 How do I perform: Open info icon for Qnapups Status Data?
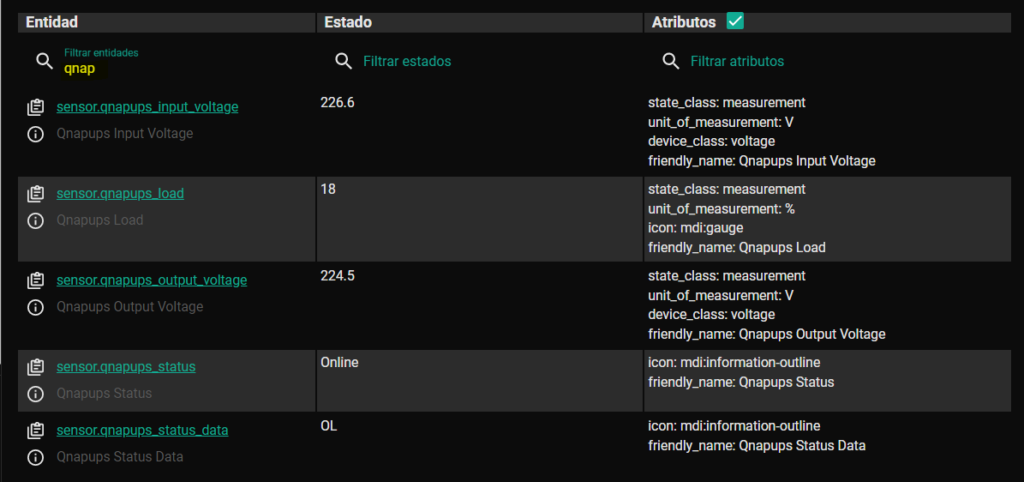(x=35, y=457)
